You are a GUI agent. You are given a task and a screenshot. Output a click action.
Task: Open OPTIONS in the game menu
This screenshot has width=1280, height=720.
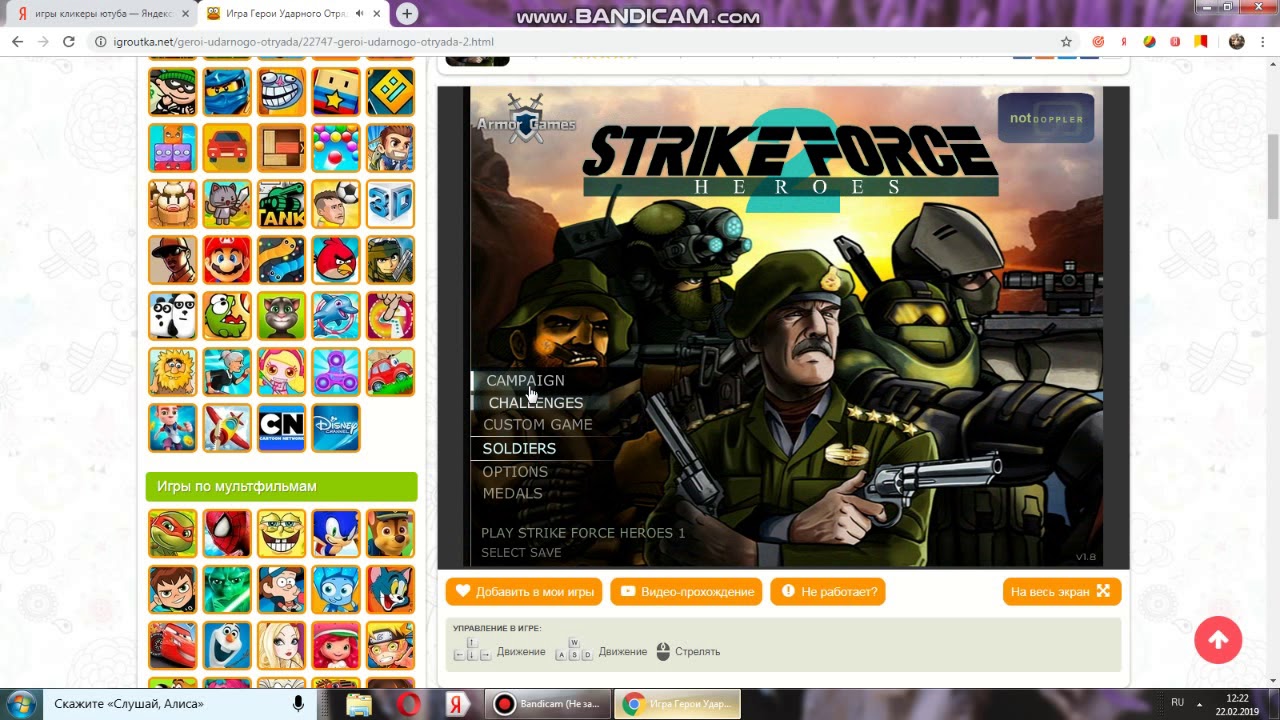coord(515,472)
